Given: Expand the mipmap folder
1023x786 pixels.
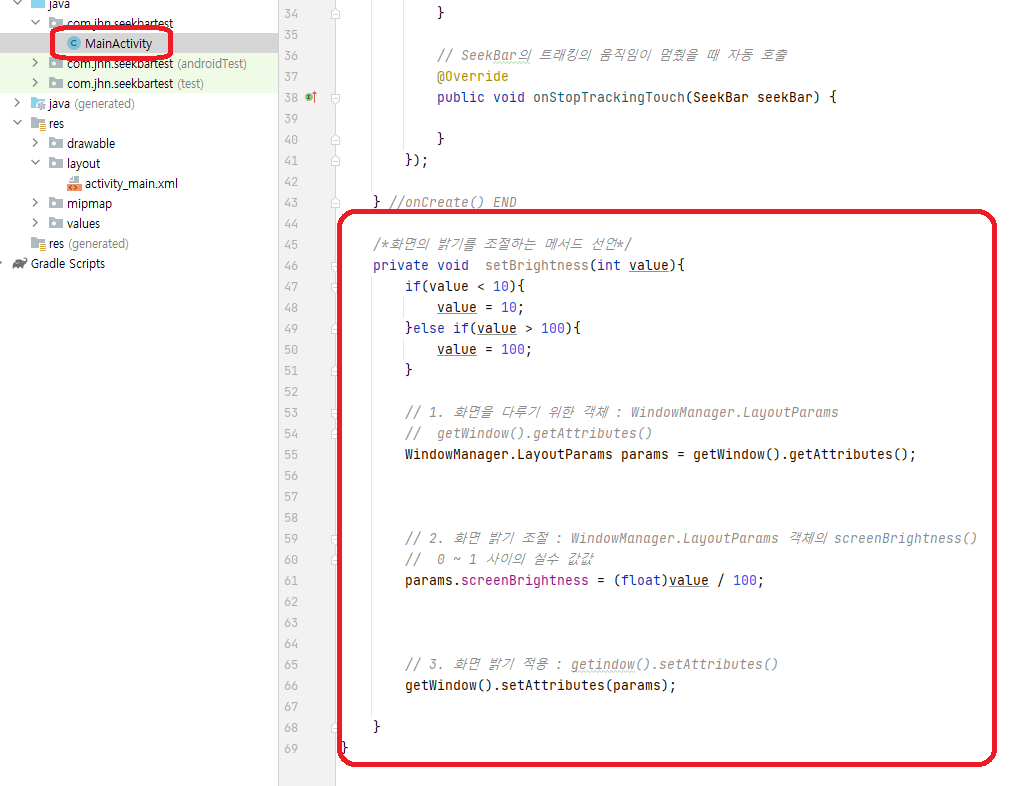Looking at the screenshot, I should point(35,203).
